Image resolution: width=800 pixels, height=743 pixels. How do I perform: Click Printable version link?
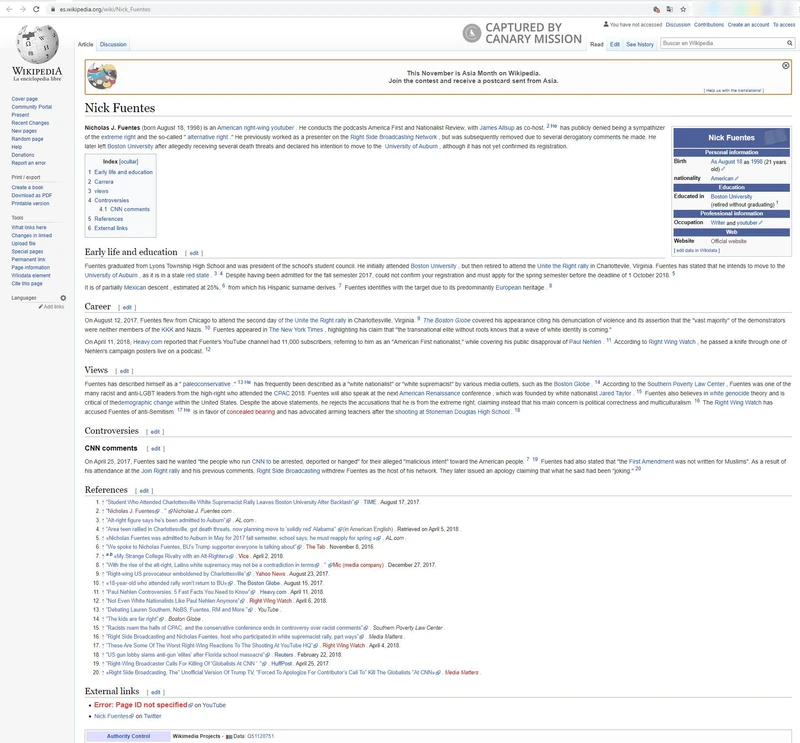tap(30, 204)
